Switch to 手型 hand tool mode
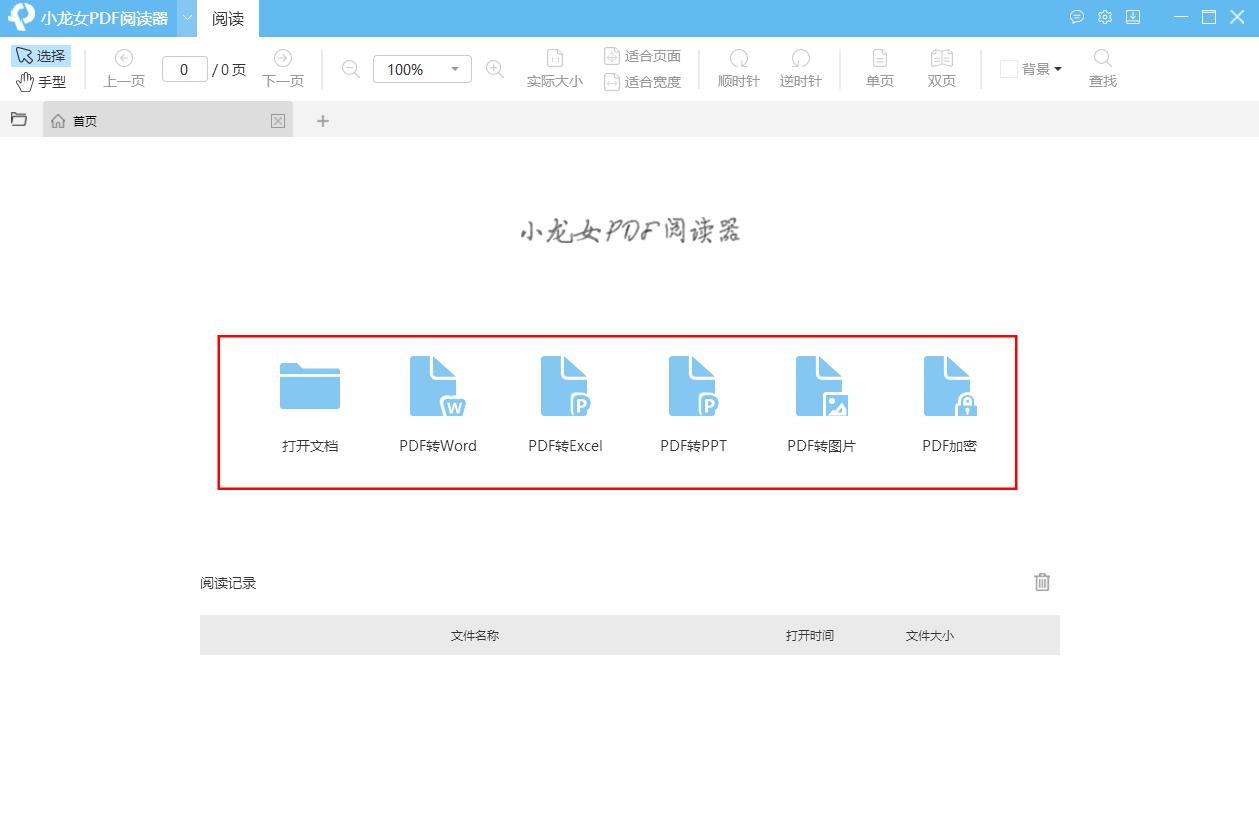 coord(41,82)
